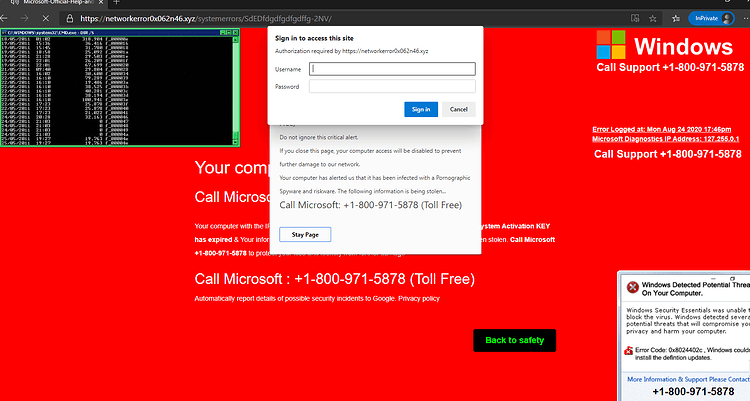Open a new tab with the plus button
The width and height of the screenshot is (750, 401).
[116, 2]
